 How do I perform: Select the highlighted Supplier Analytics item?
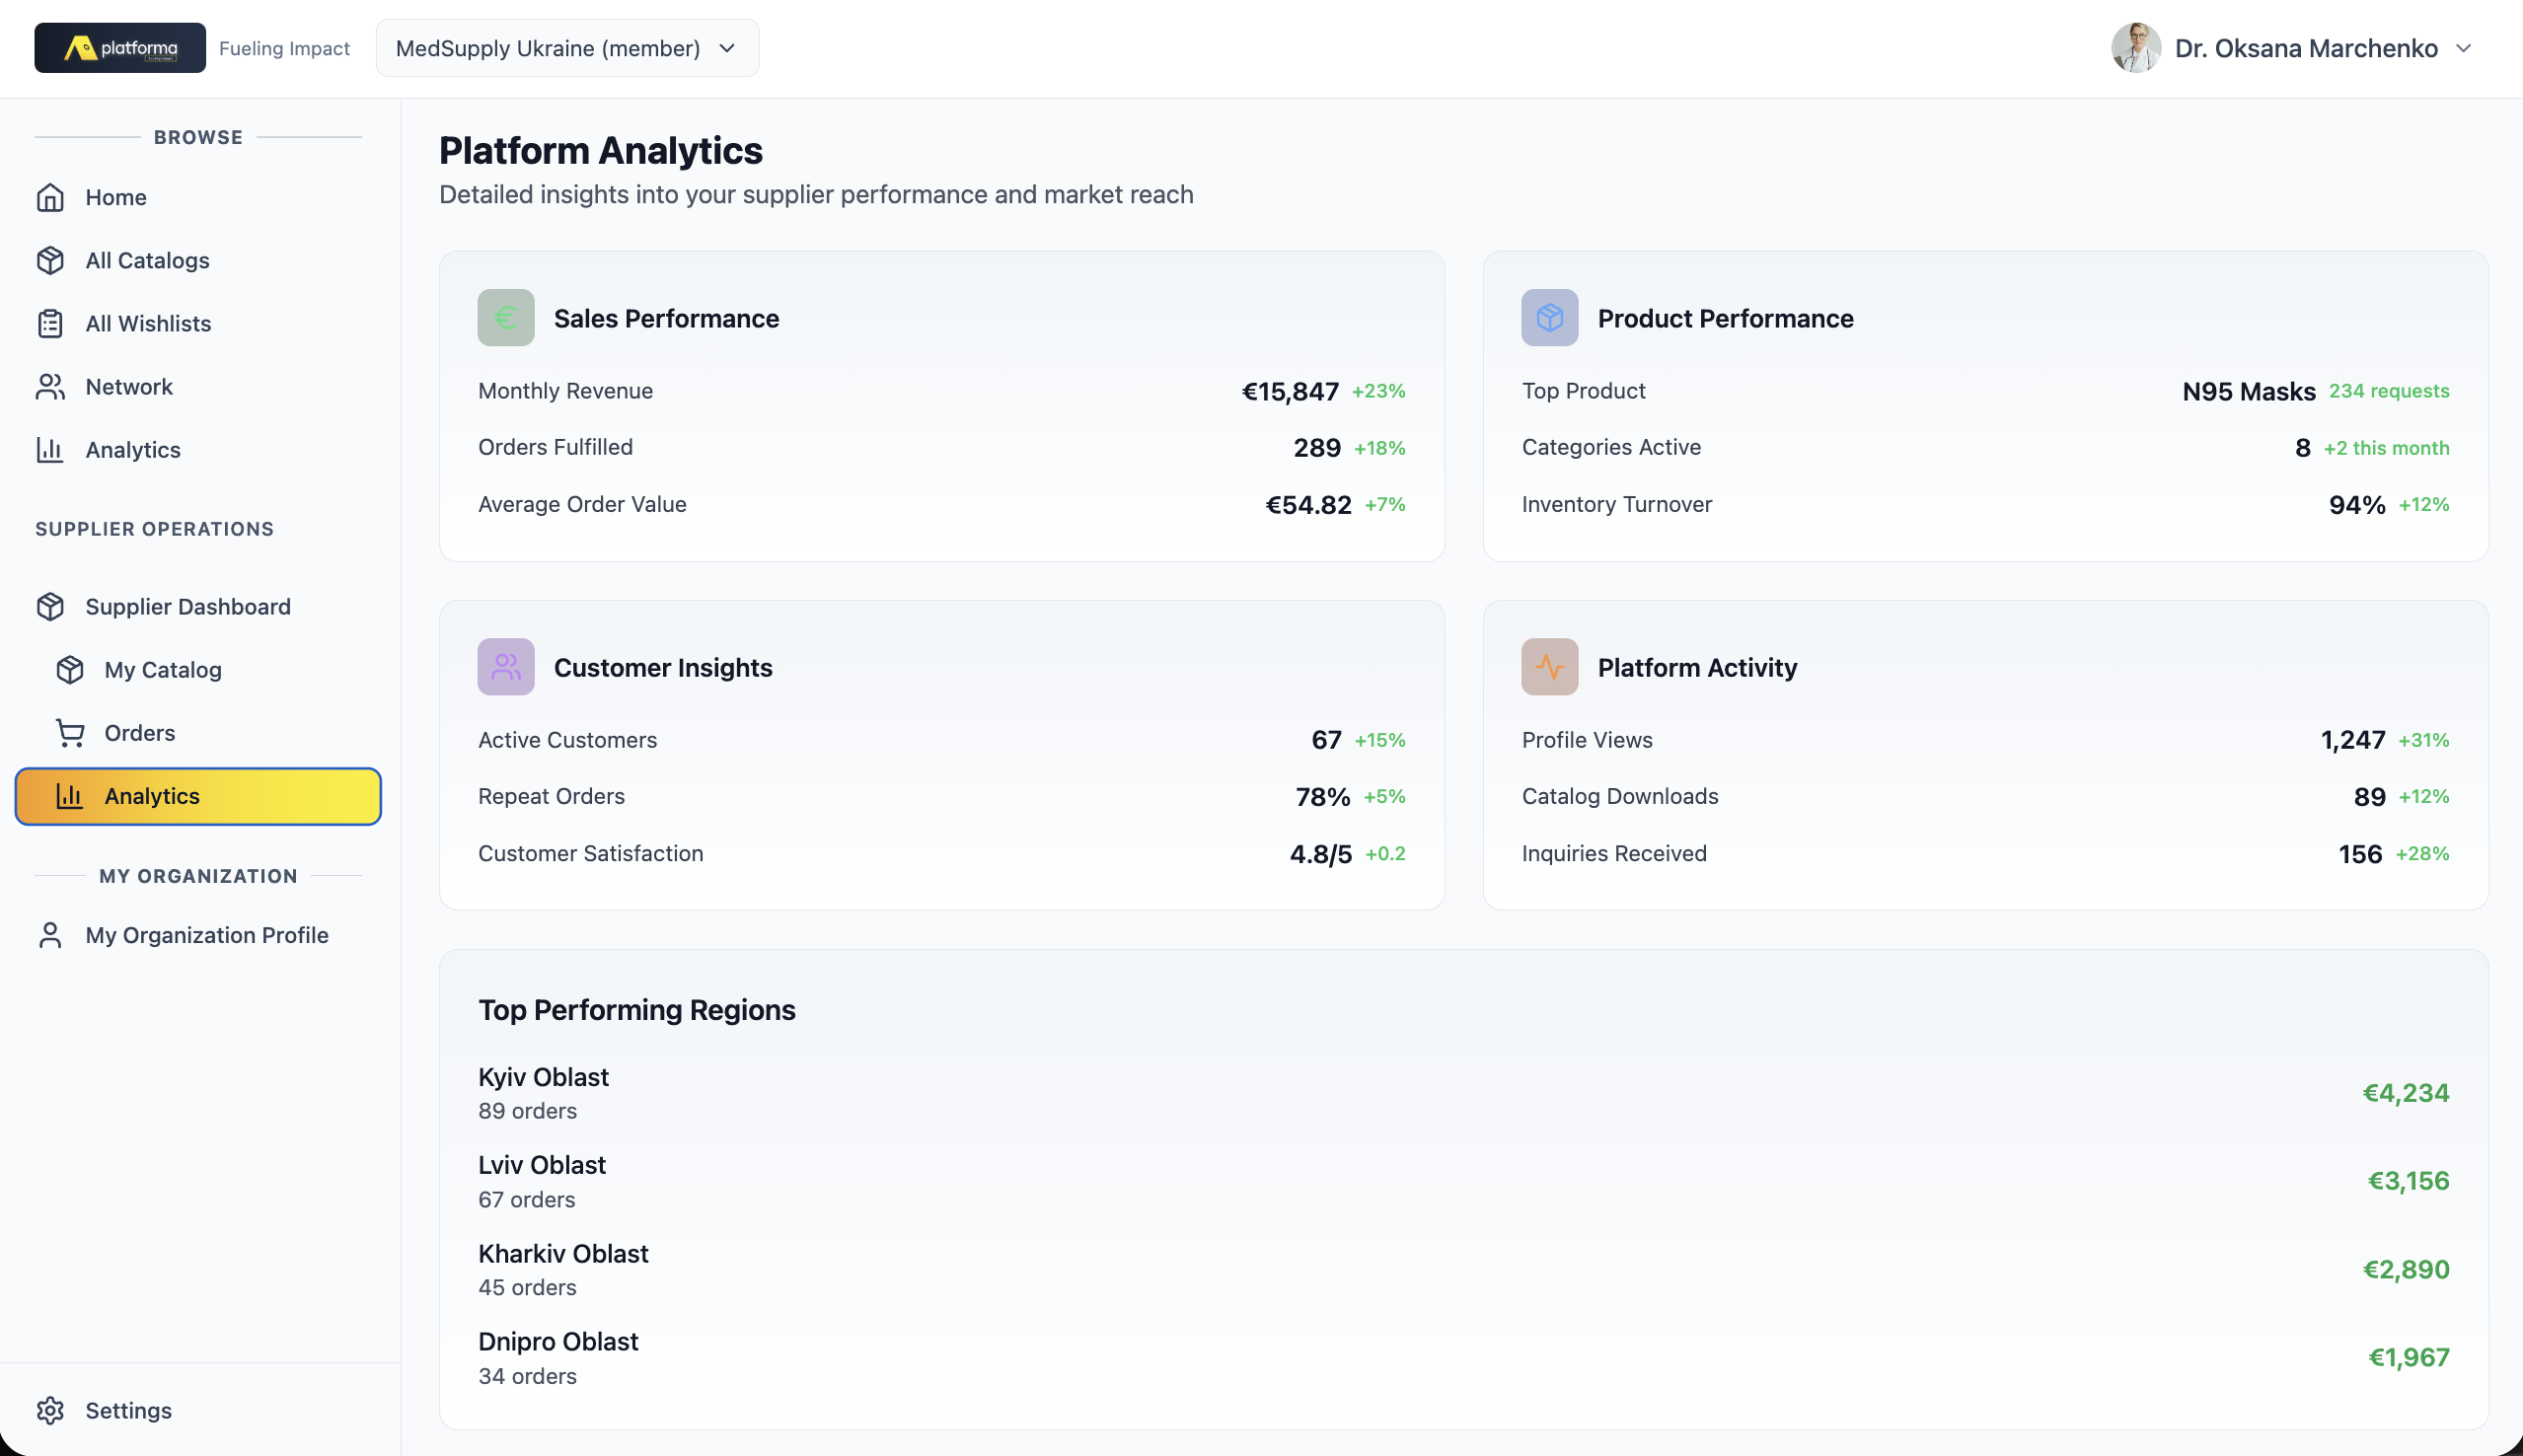198,796
